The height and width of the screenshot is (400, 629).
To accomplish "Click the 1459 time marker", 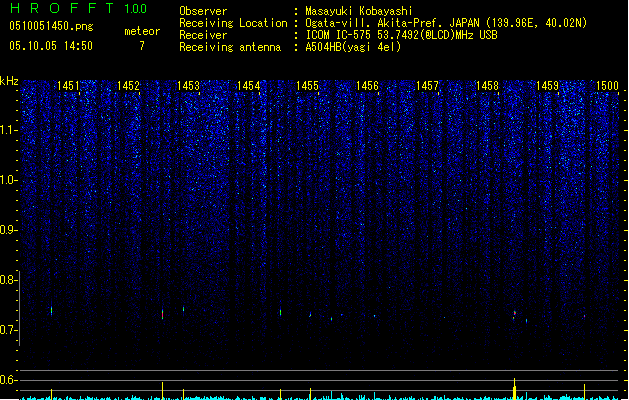I will click(548, 85).
